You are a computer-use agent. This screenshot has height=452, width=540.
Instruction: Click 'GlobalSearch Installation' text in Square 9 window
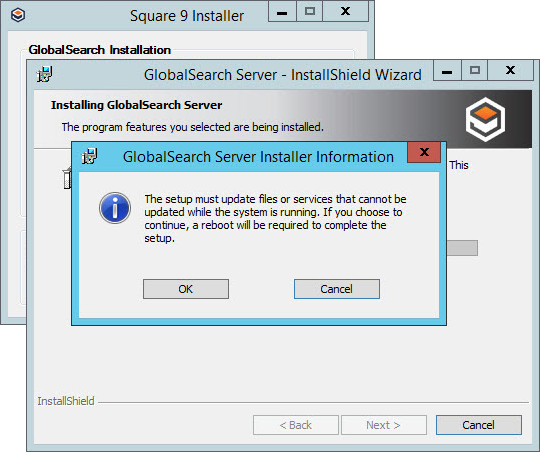[x=100, y=50]
